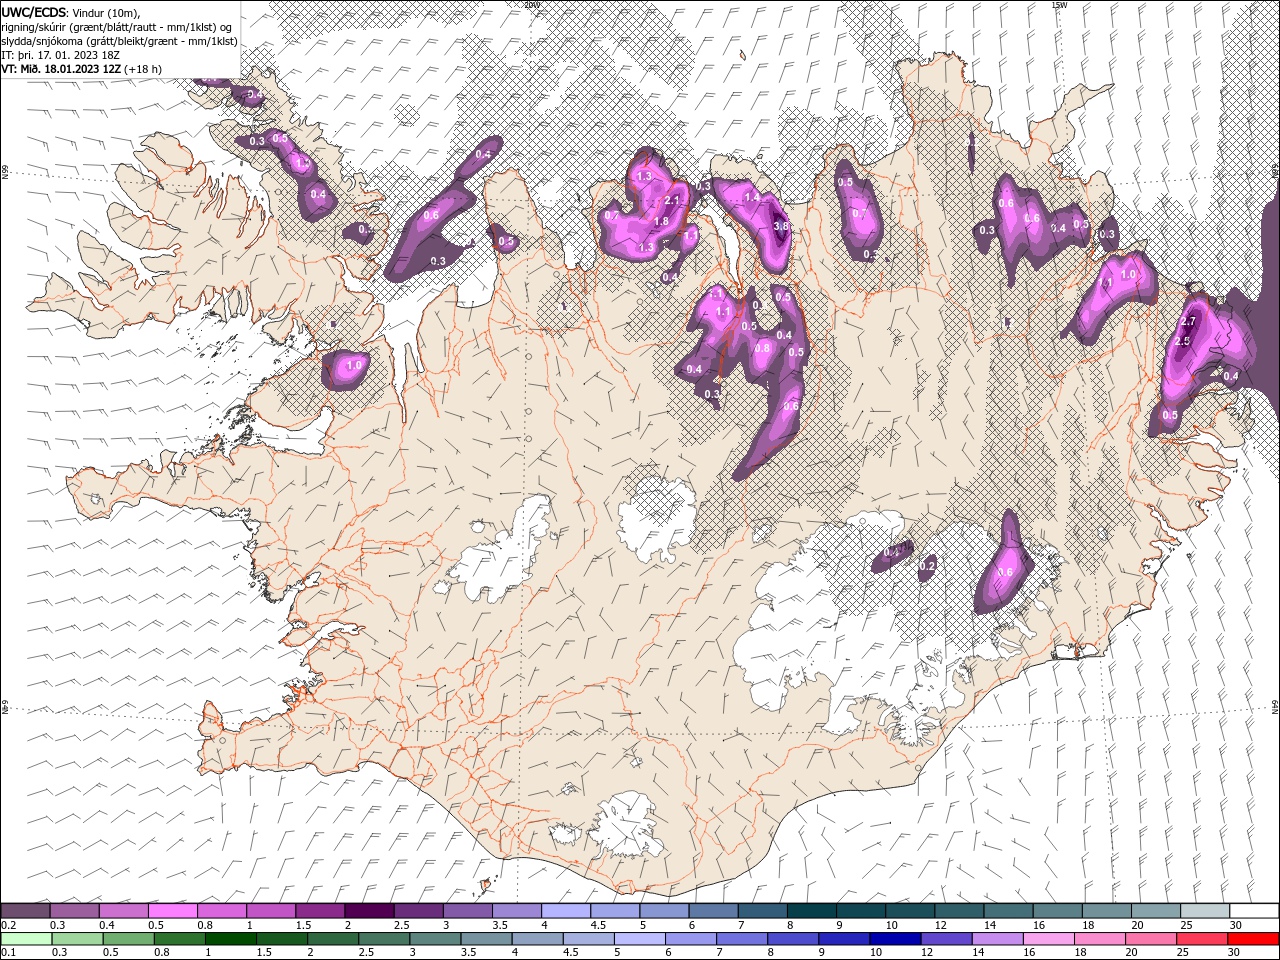1280x960 pixels.
Task: Click the 3.8 precipitation value on the map
Action: click(x=782, y=227)
